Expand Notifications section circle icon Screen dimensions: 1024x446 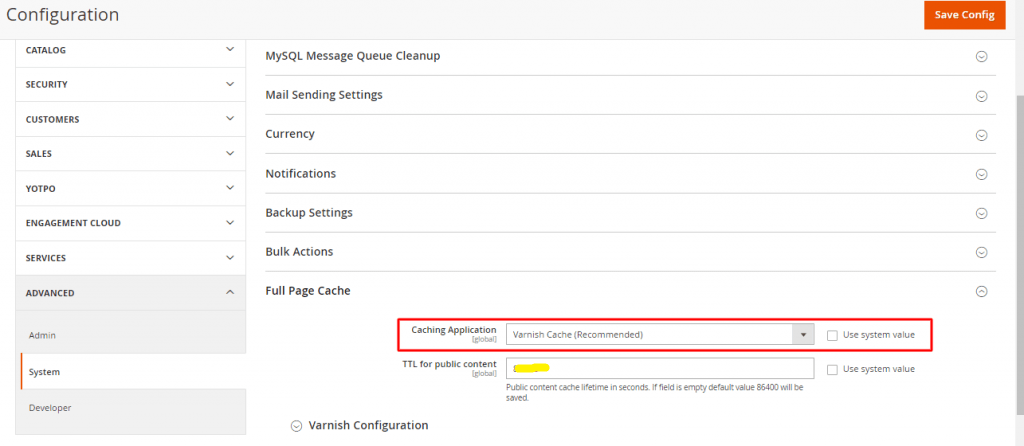tap(981, 174)
